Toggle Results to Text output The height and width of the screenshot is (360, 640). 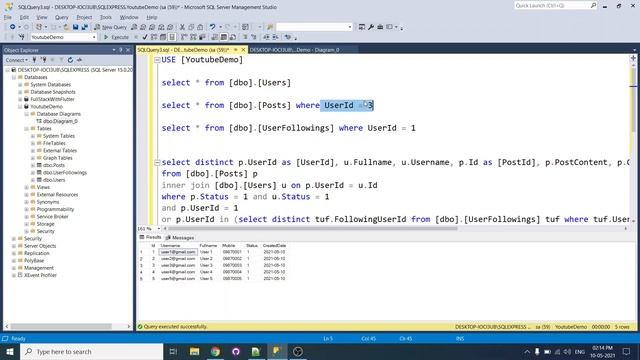pyautogui.click(x=215, y=37)
